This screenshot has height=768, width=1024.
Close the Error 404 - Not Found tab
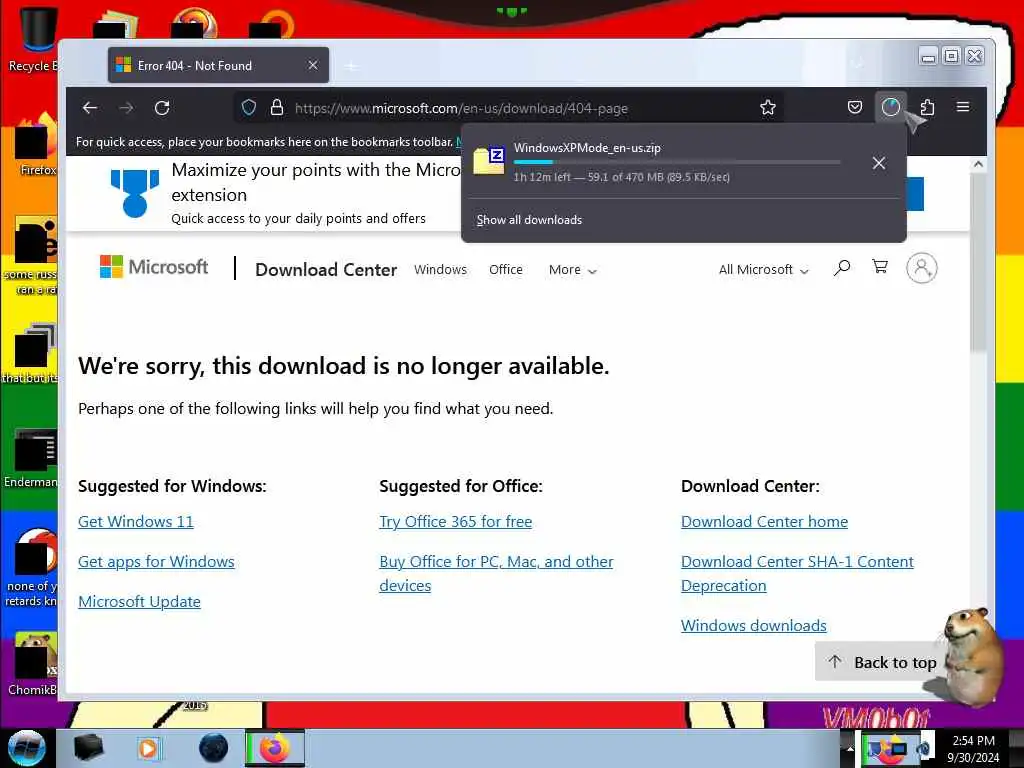click(313, 65)
